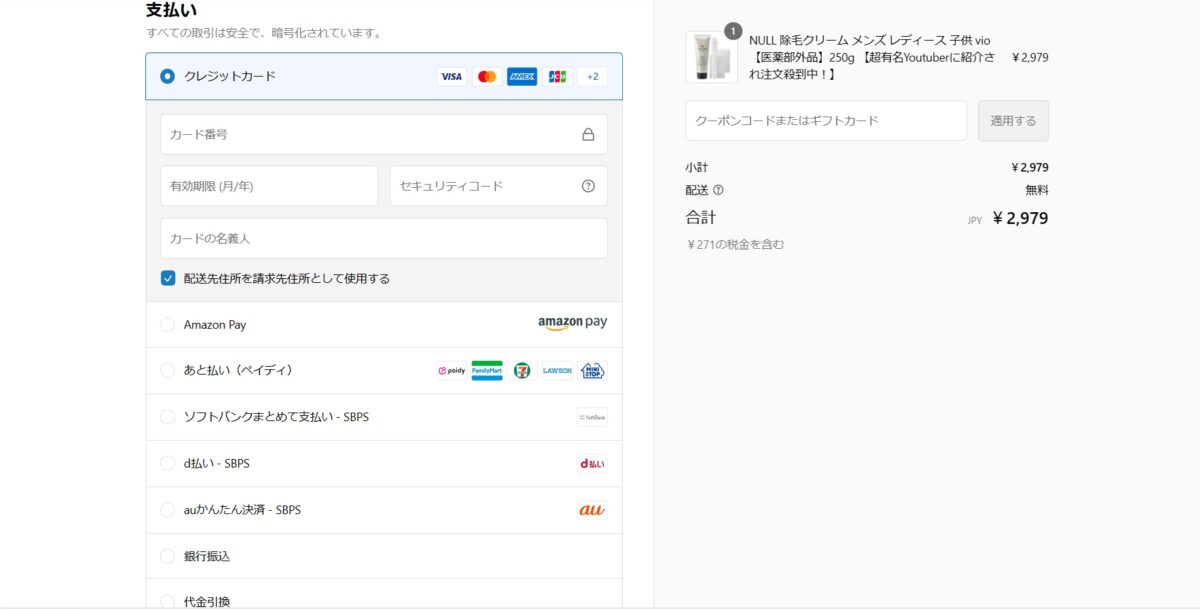Select auかんたん決済 - SBPS option
The height and width of the screenshot is (609, 1200).
(168, 510)
